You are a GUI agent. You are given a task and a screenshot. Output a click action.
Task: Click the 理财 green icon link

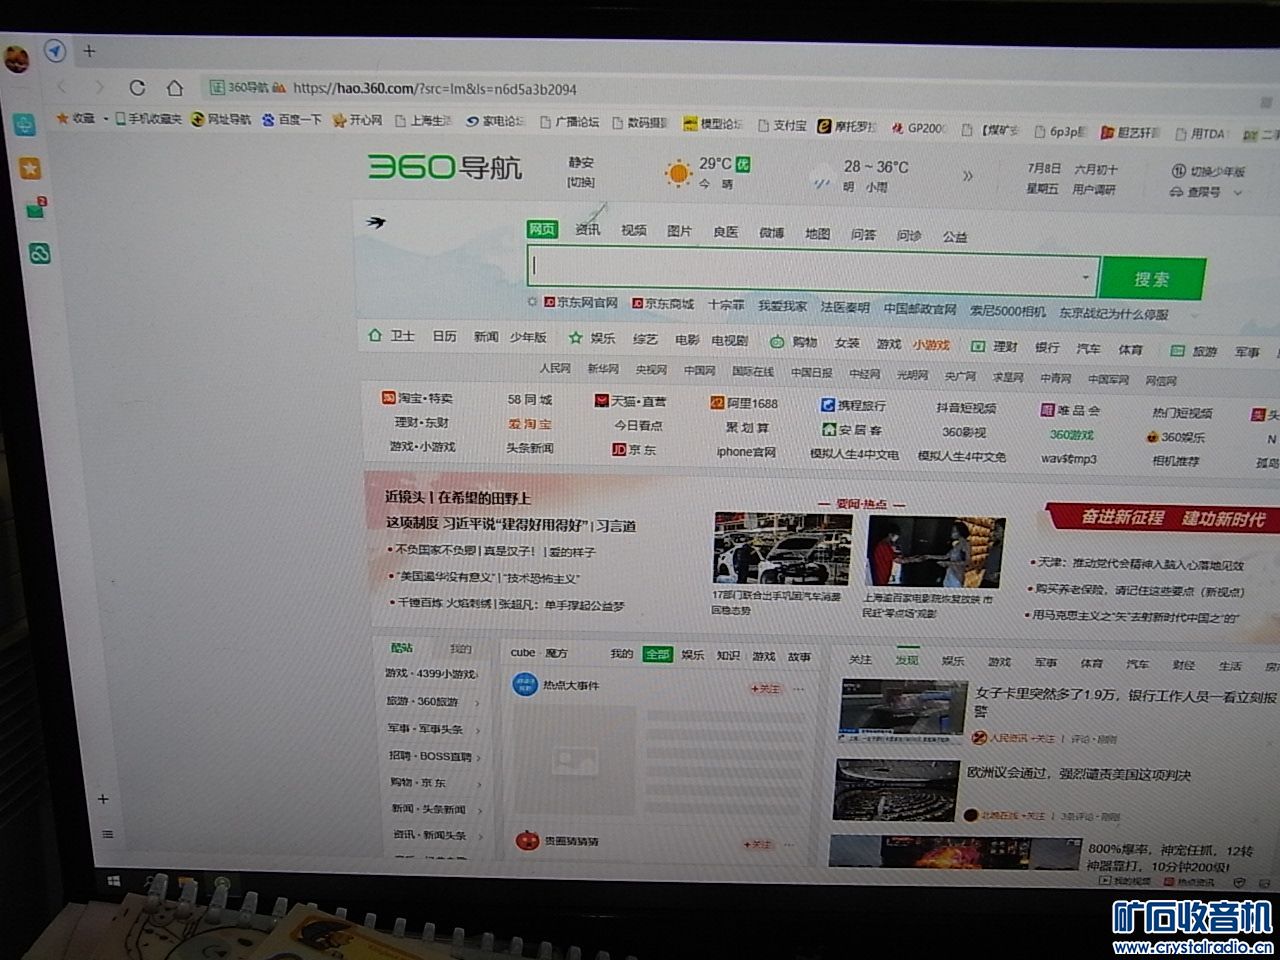(x=992, y=346)
